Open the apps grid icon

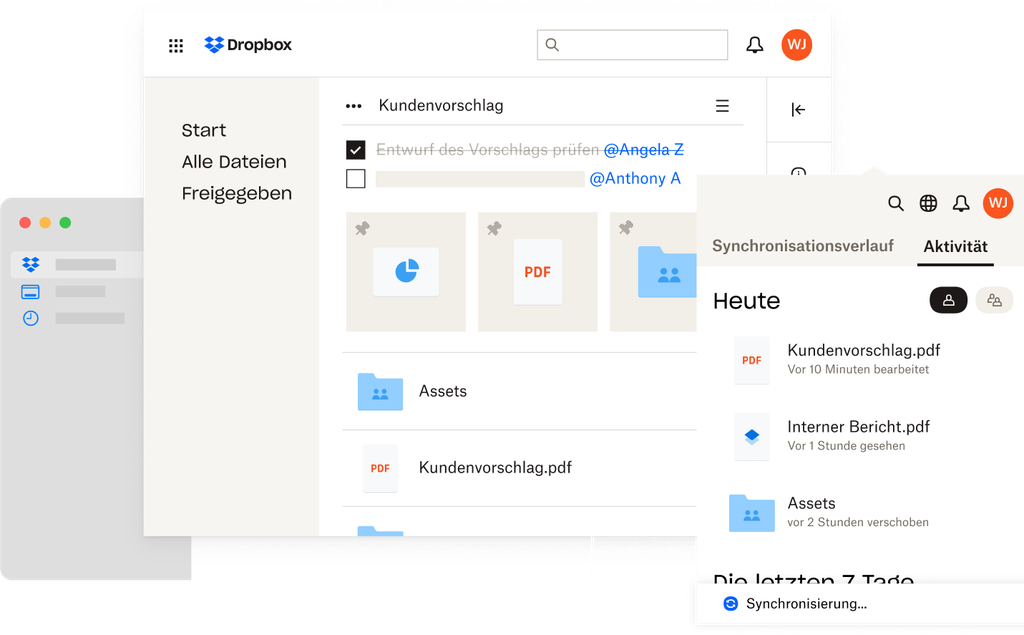[x=176, y=45]
